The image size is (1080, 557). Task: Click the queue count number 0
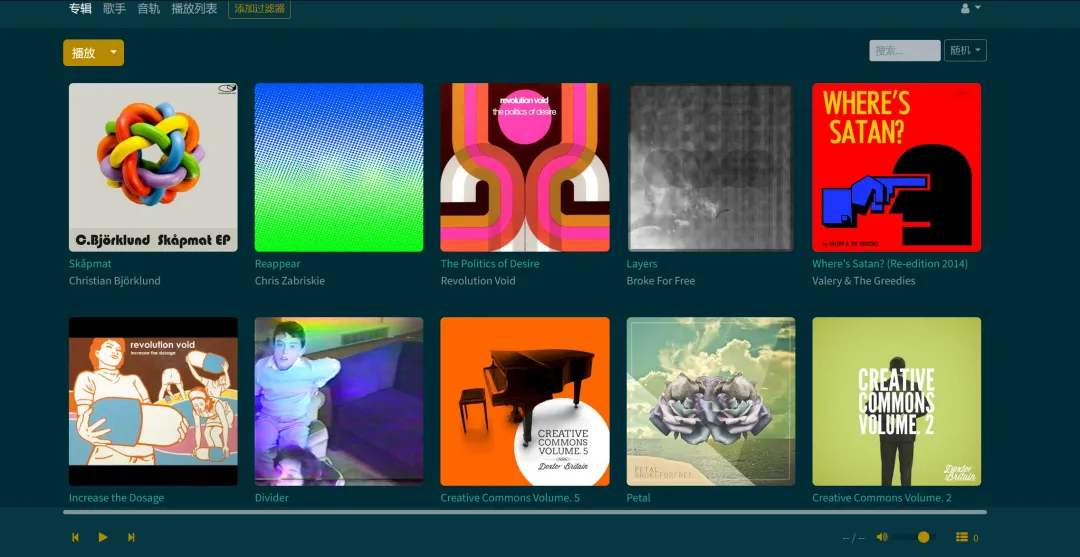(x=975, y=538)
